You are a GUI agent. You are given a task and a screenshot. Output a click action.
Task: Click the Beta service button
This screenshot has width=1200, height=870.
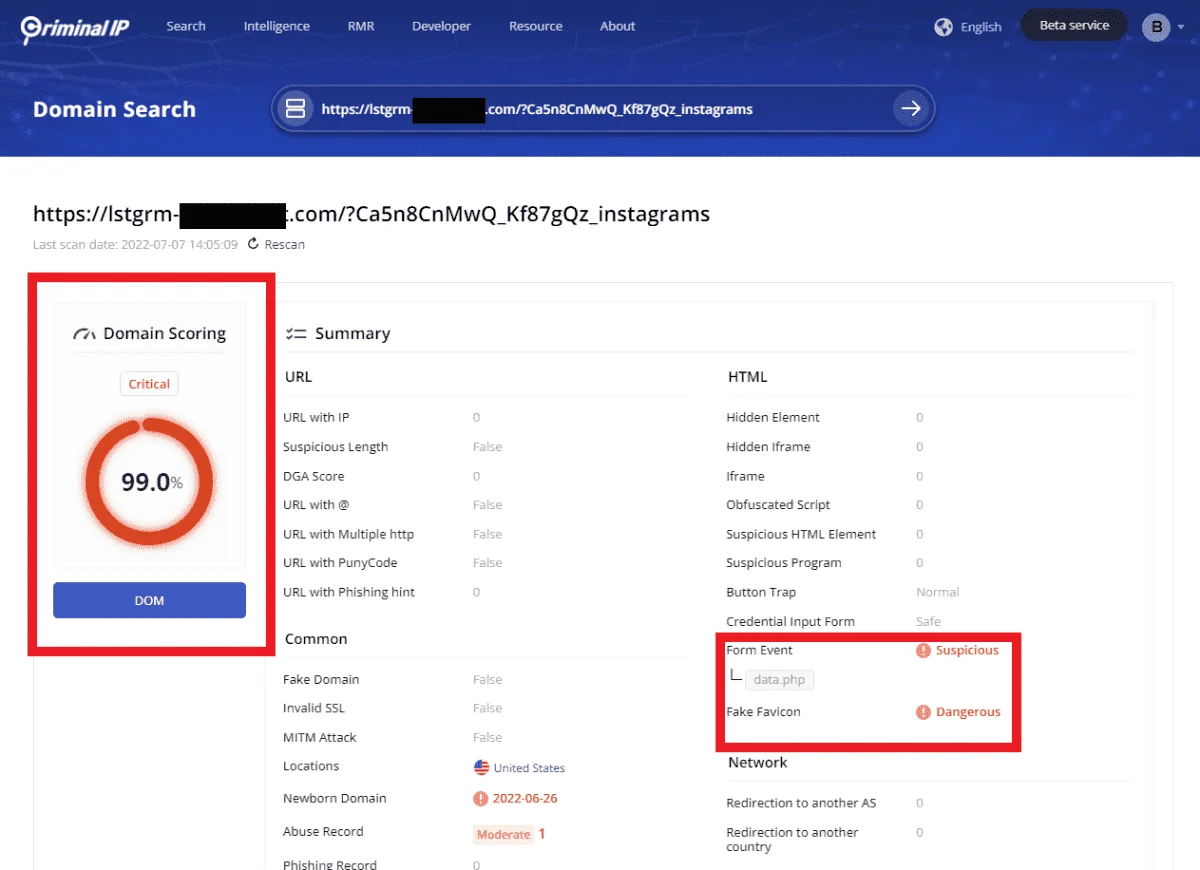coord(1074,26)
